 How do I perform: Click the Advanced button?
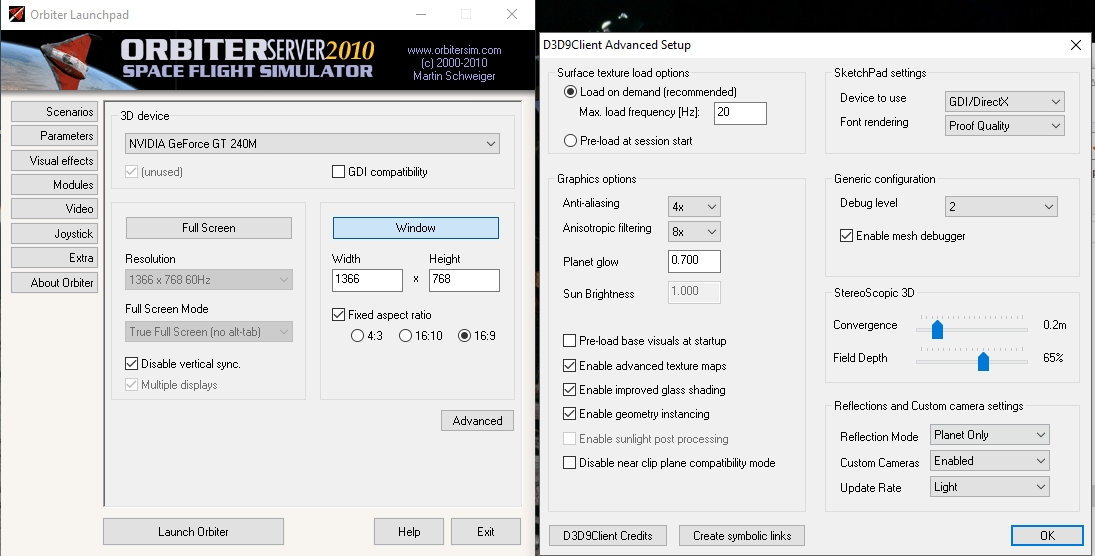point(478,420)
